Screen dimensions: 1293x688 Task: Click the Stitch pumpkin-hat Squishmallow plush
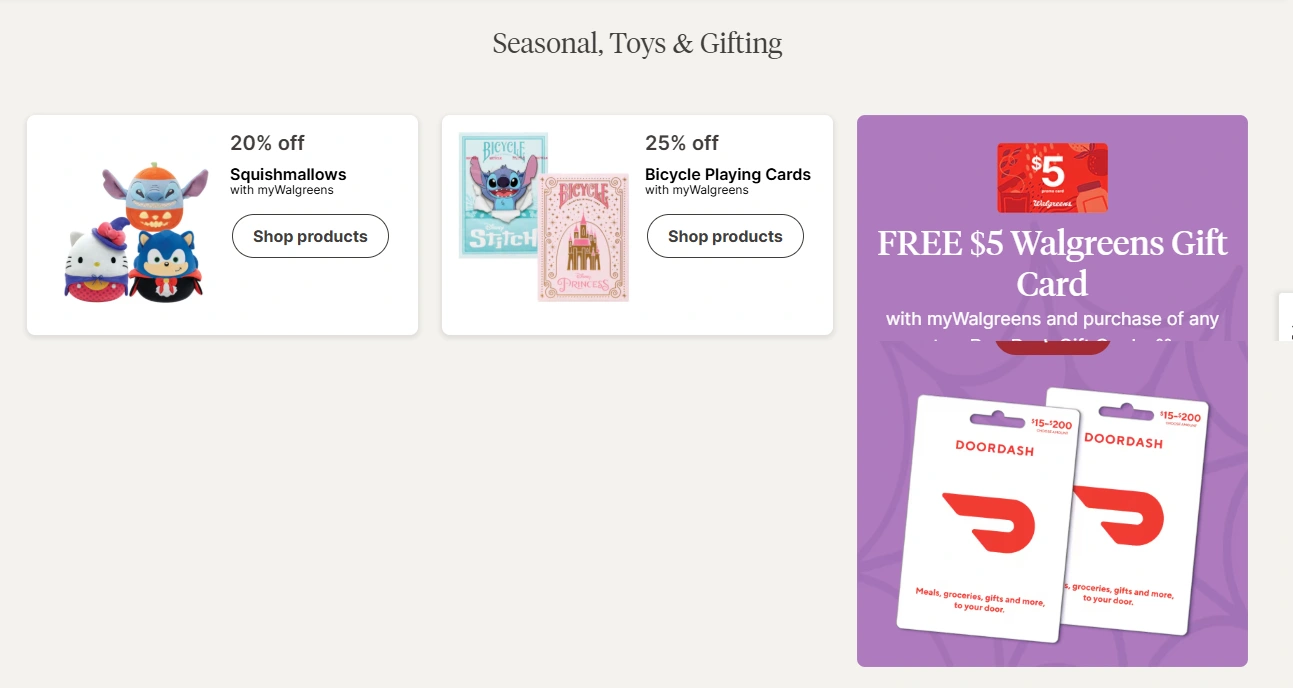click(x=155, y=195)
